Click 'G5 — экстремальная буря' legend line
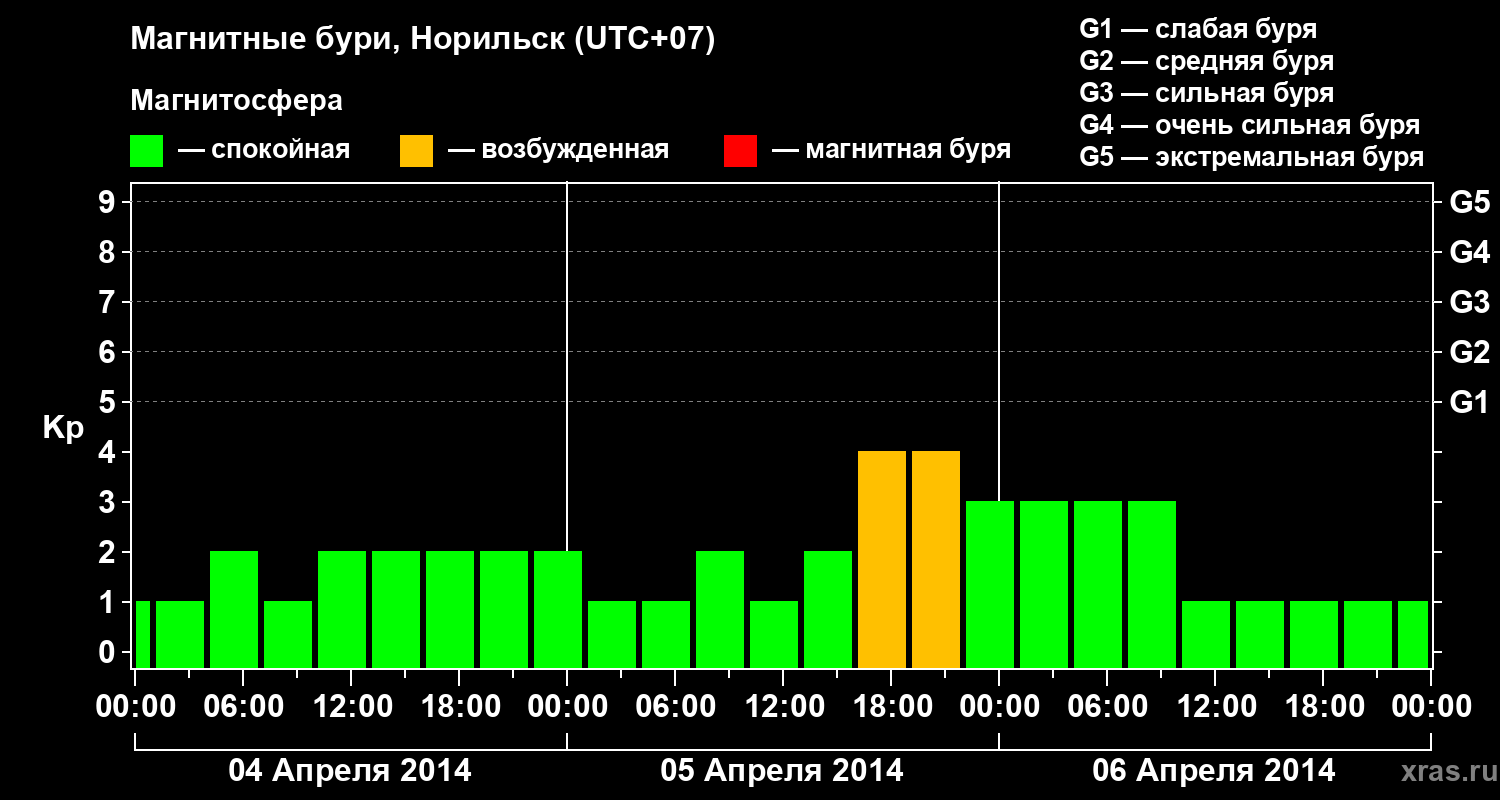The height and width of the screenshot is (800, 1500). pyautogui.click(x=1252, y=157)
